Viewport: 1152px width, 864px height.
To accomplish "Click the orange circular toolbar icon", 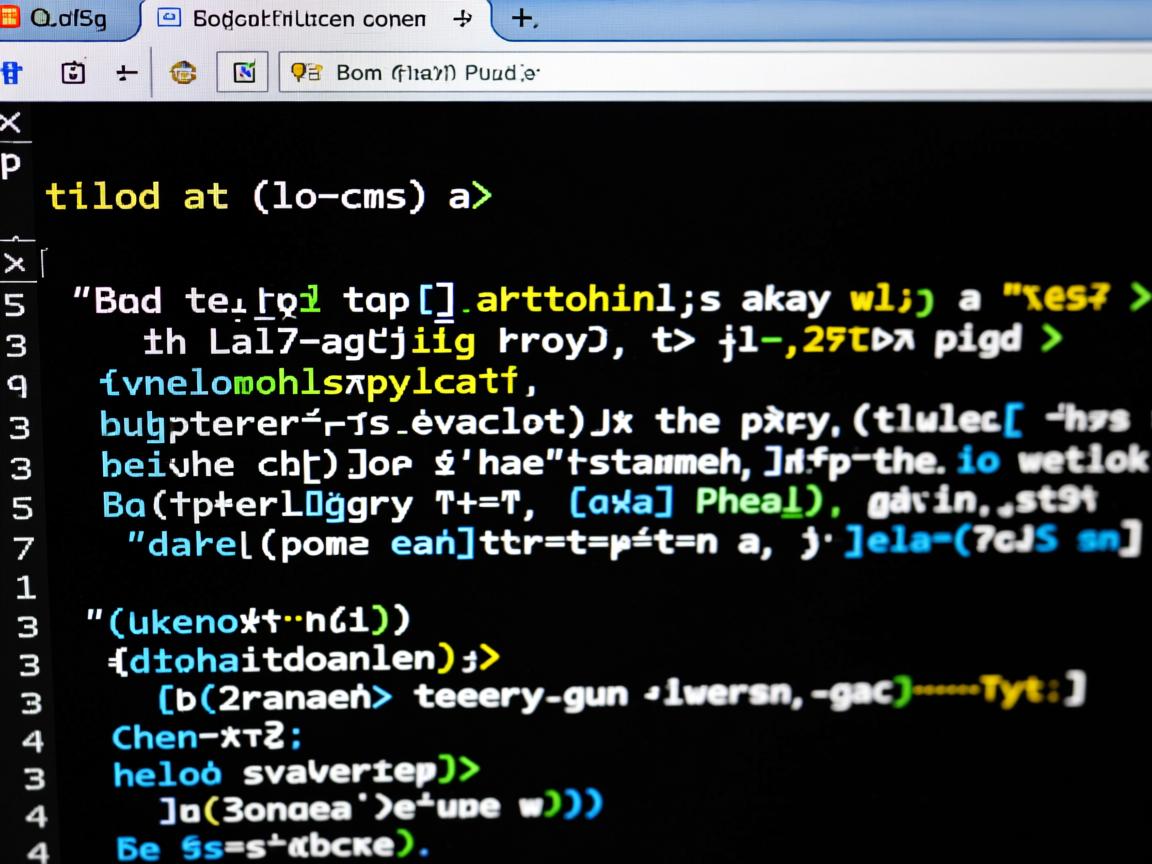I will 183,72.
